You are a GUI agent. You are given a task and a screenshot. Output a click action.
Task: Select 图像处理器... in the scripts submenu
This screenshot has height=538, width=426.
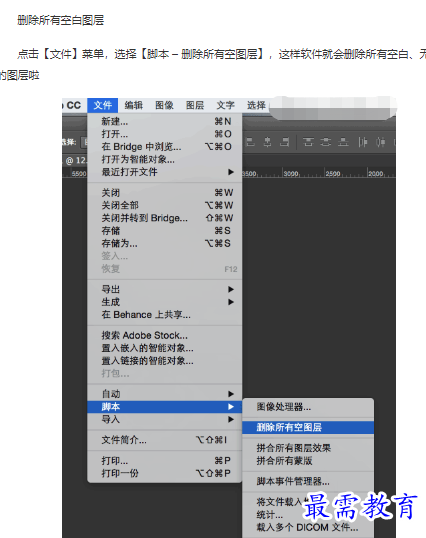[308, 407]
